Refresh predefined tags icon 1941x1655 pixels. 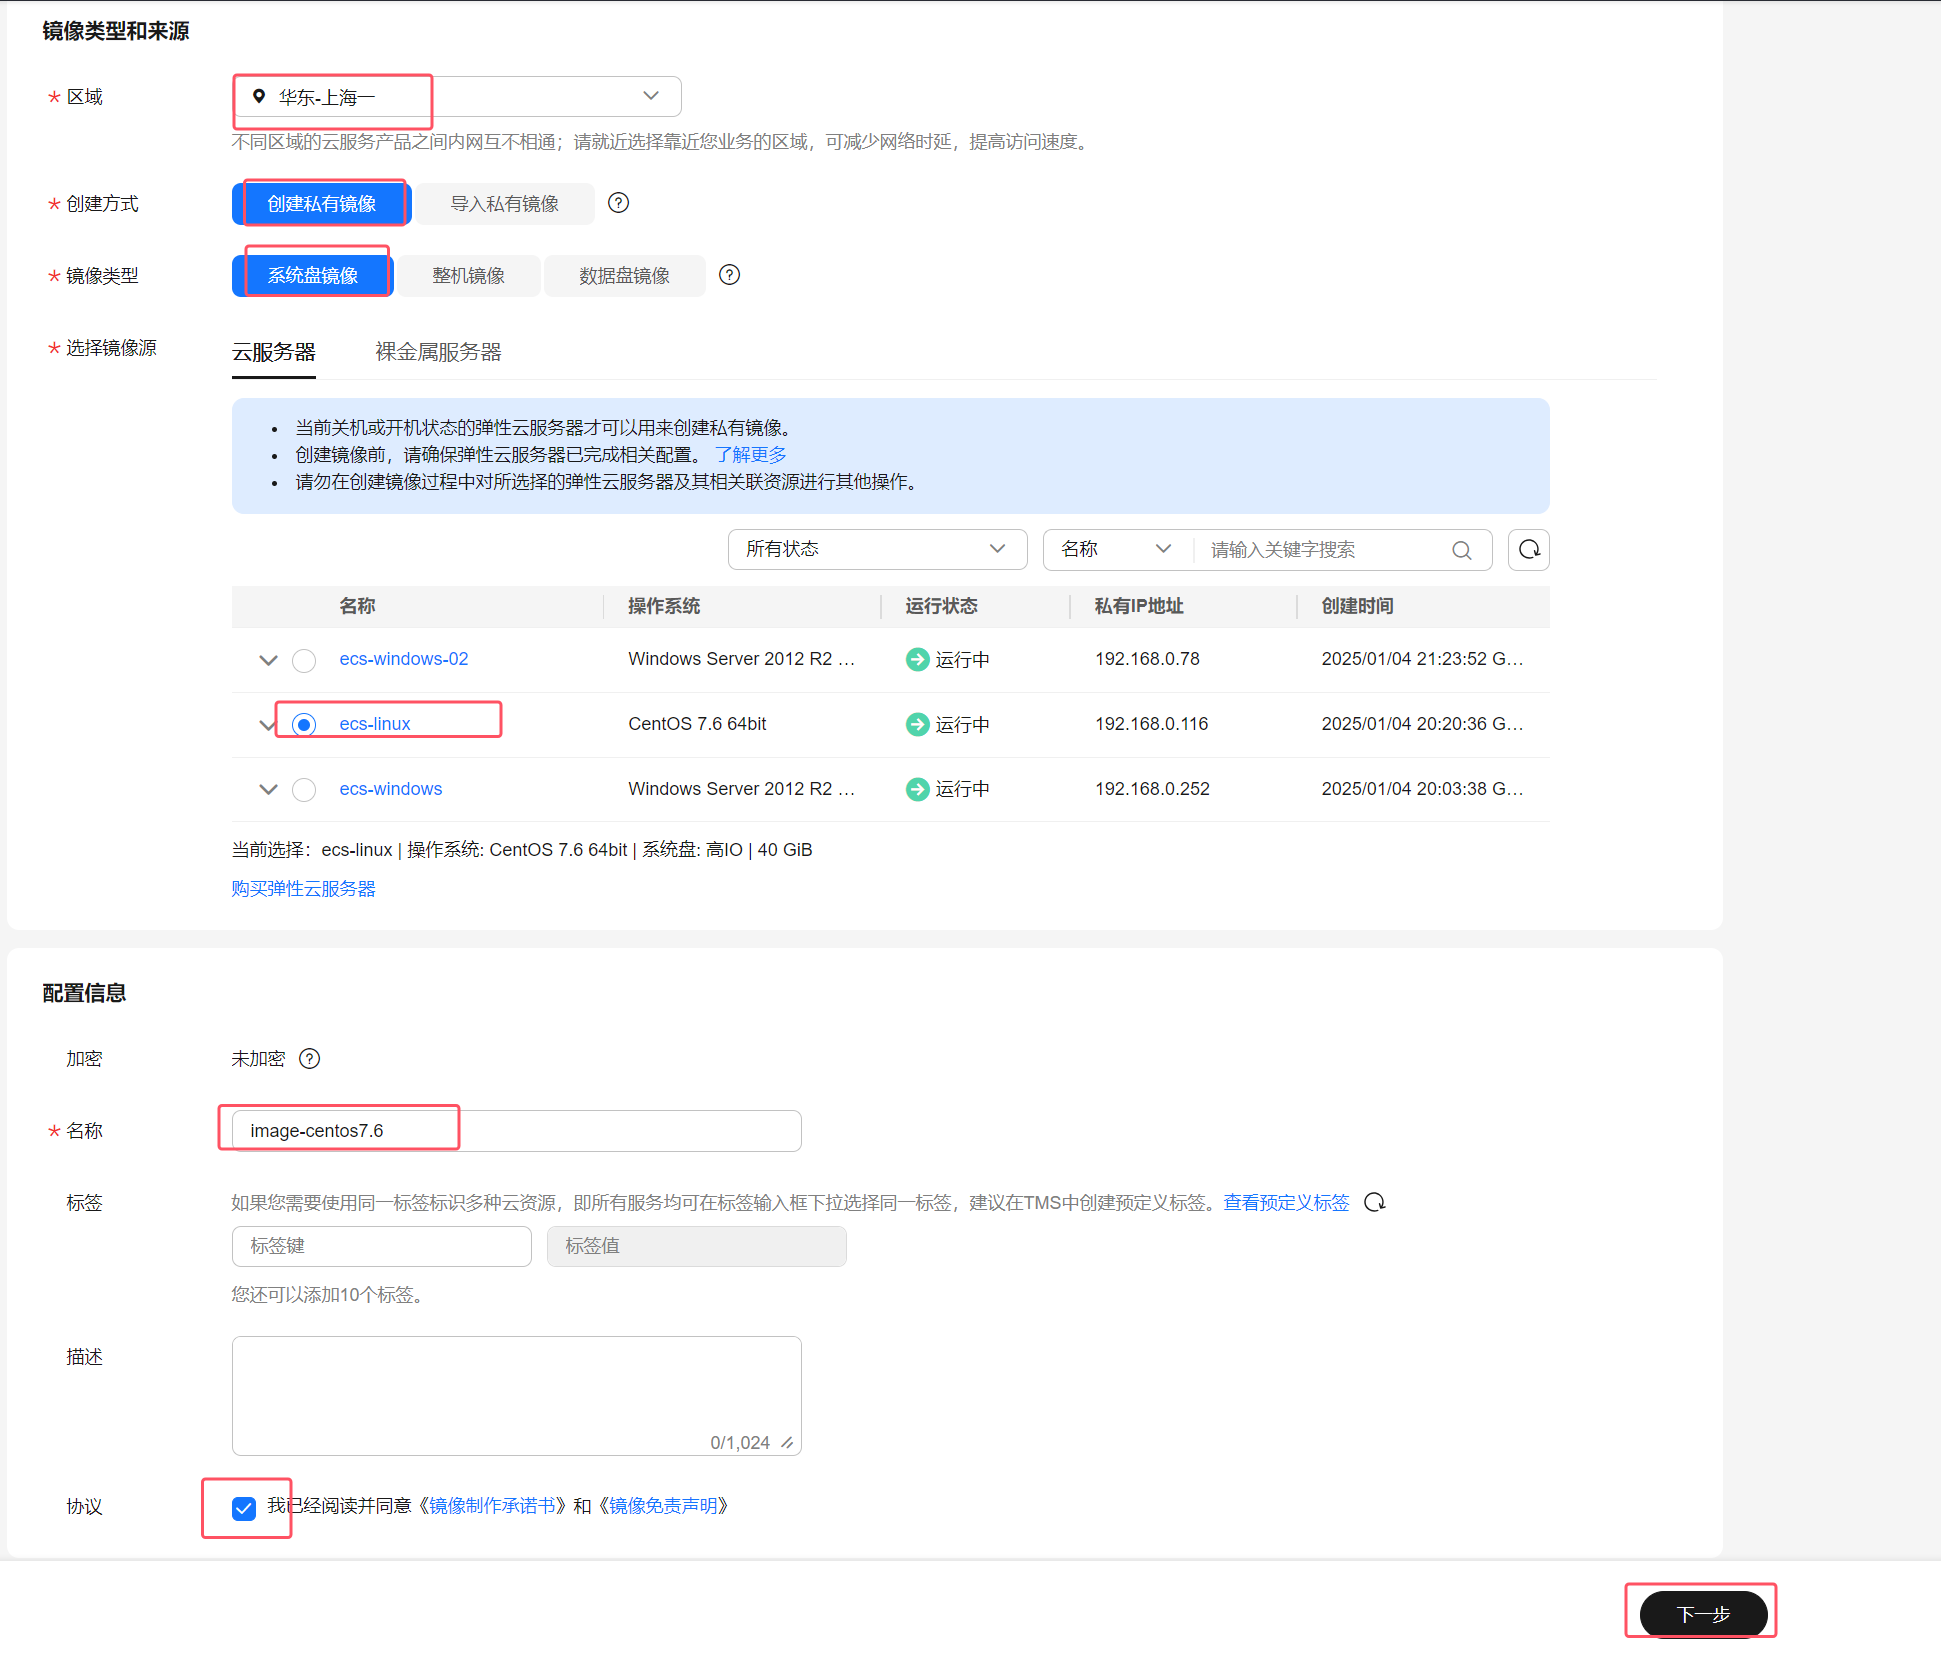[x=1375, y=1202]
